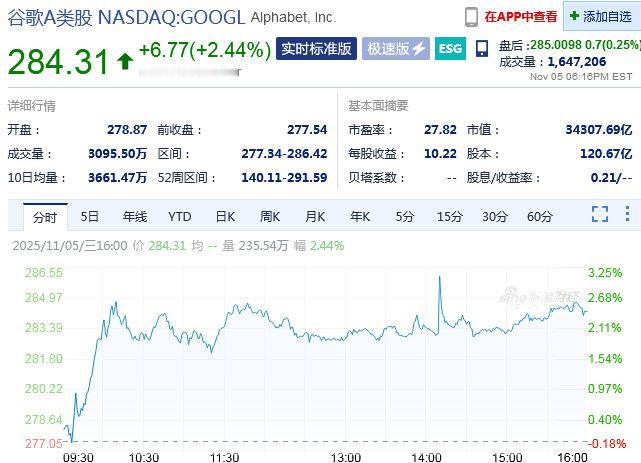Image resolution: width=641 pixels, height=463 pixels.
Task: Switch to the 日K chart tab
Action: (225, 216)
